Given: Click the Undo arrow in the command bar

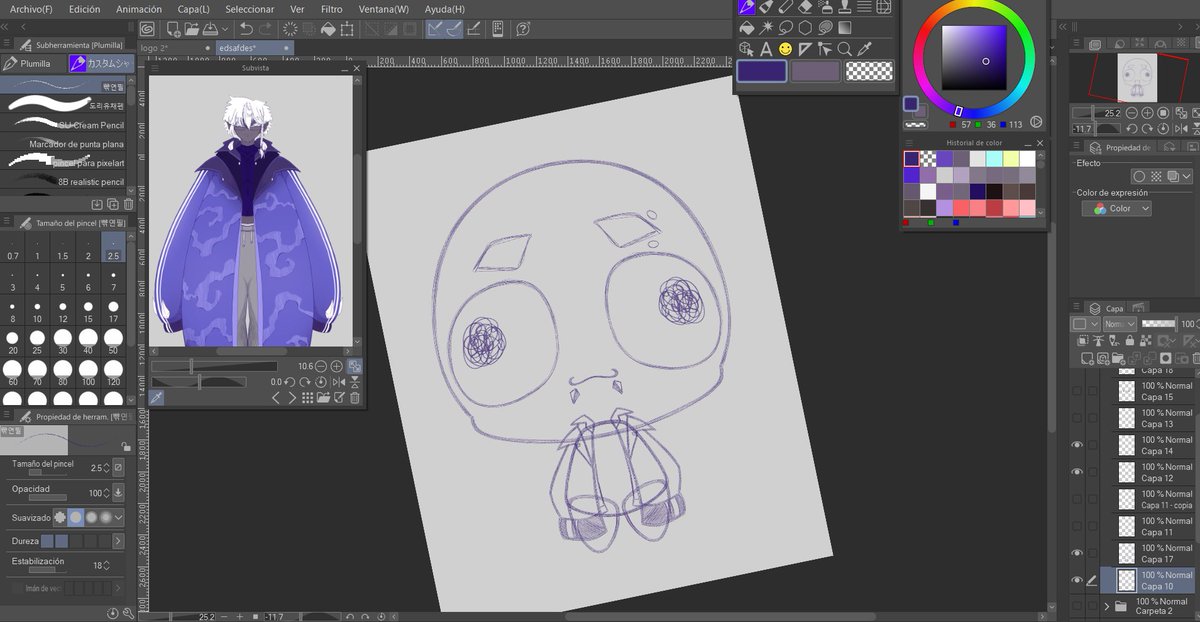Looking at the screenshot, I should 247,29.
